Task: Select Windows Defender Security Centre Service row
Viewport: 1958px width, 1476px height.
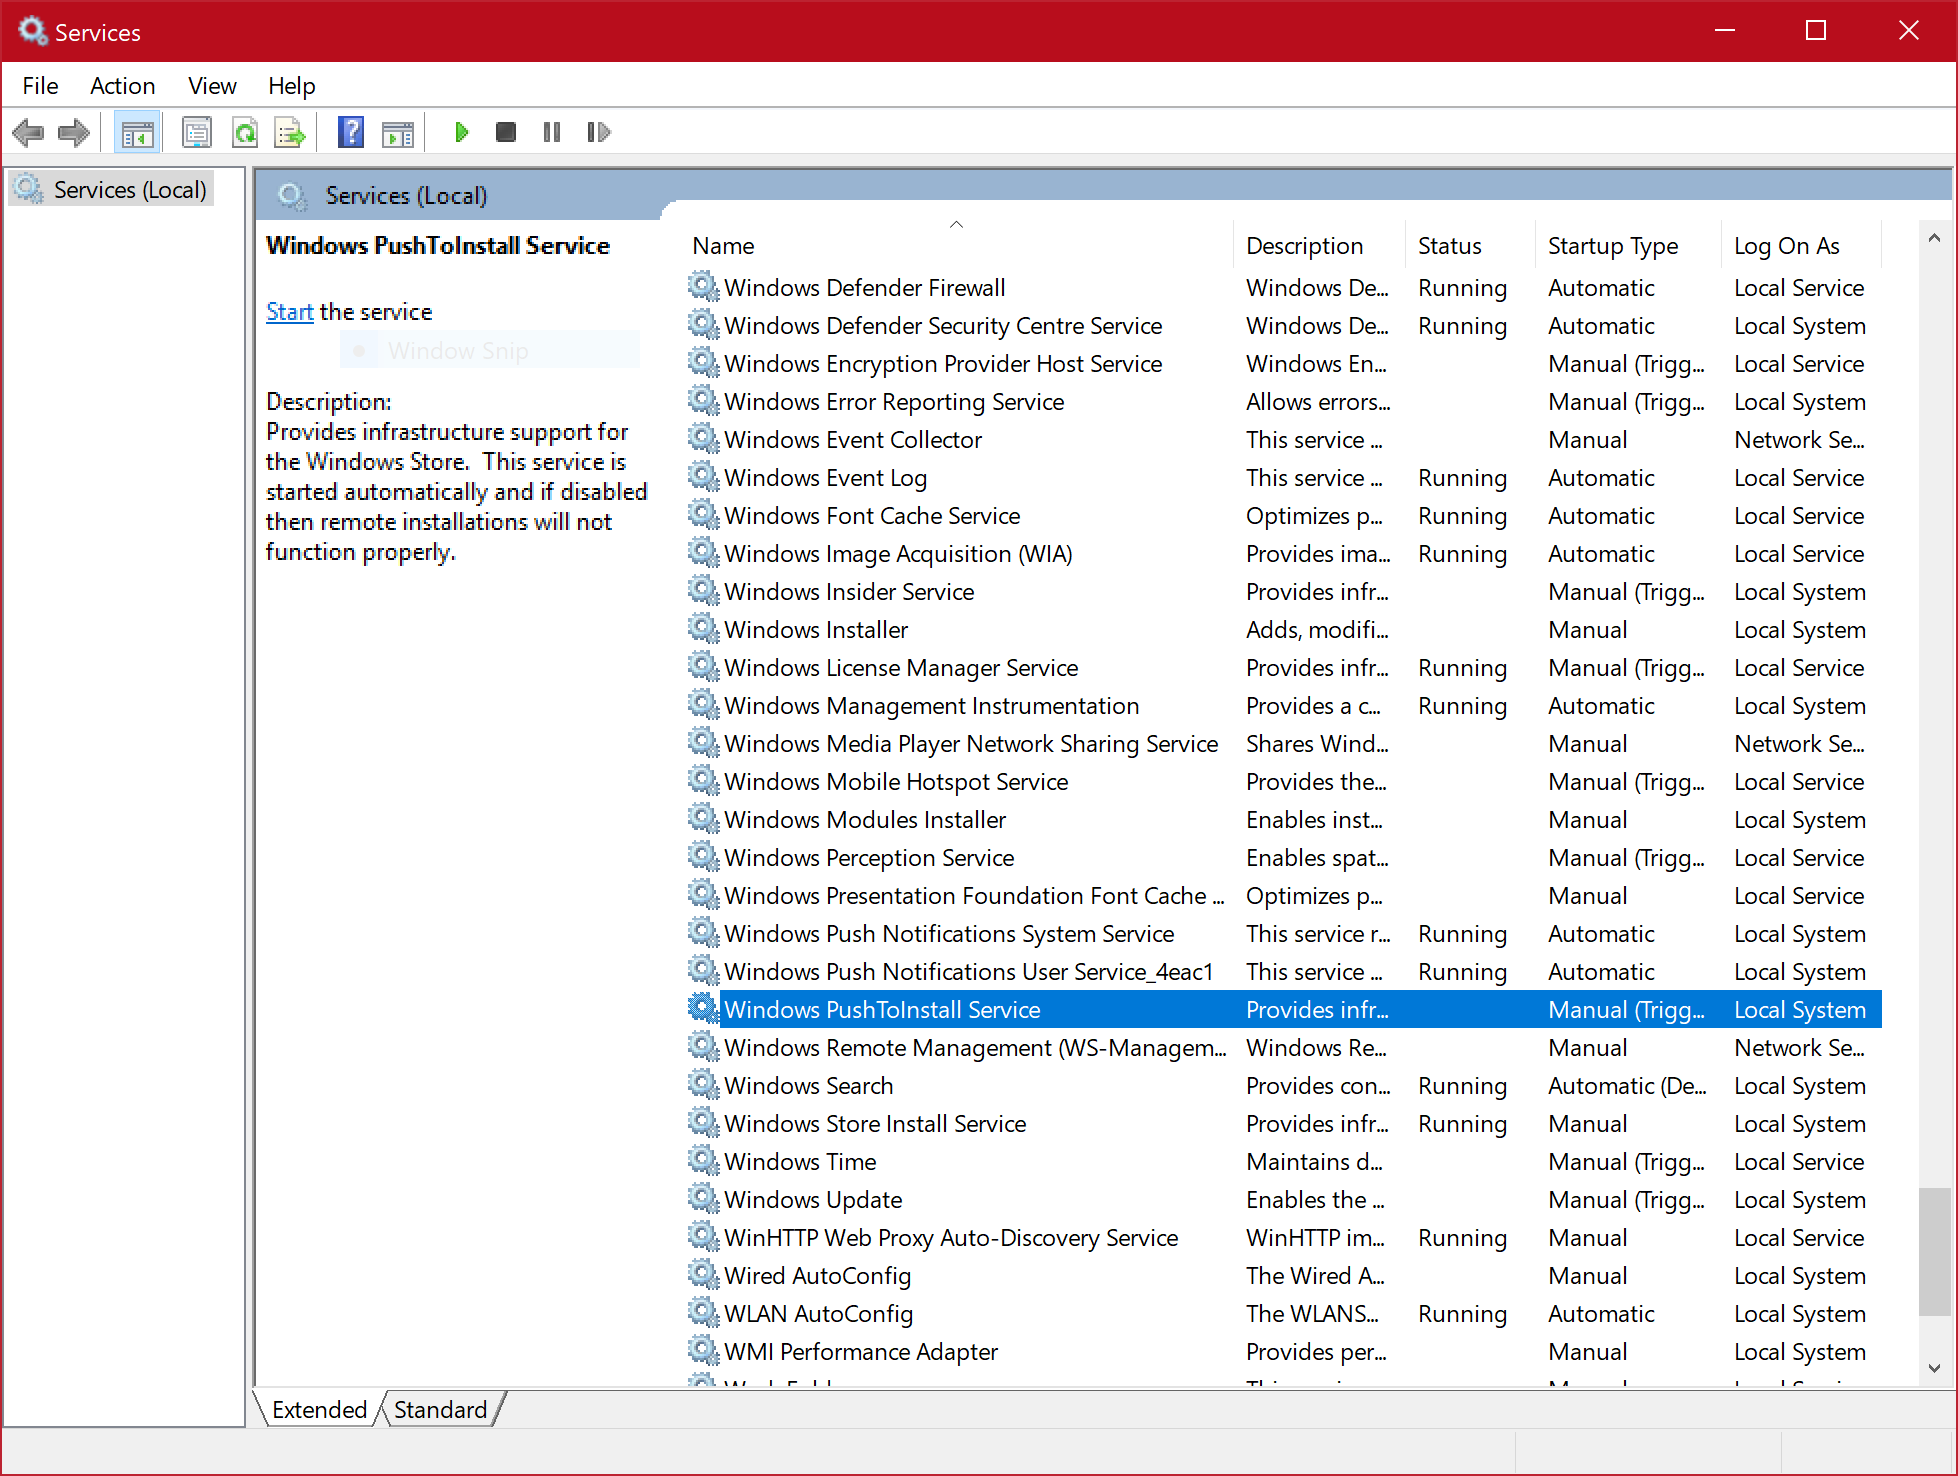Action: click(1284, 326)
